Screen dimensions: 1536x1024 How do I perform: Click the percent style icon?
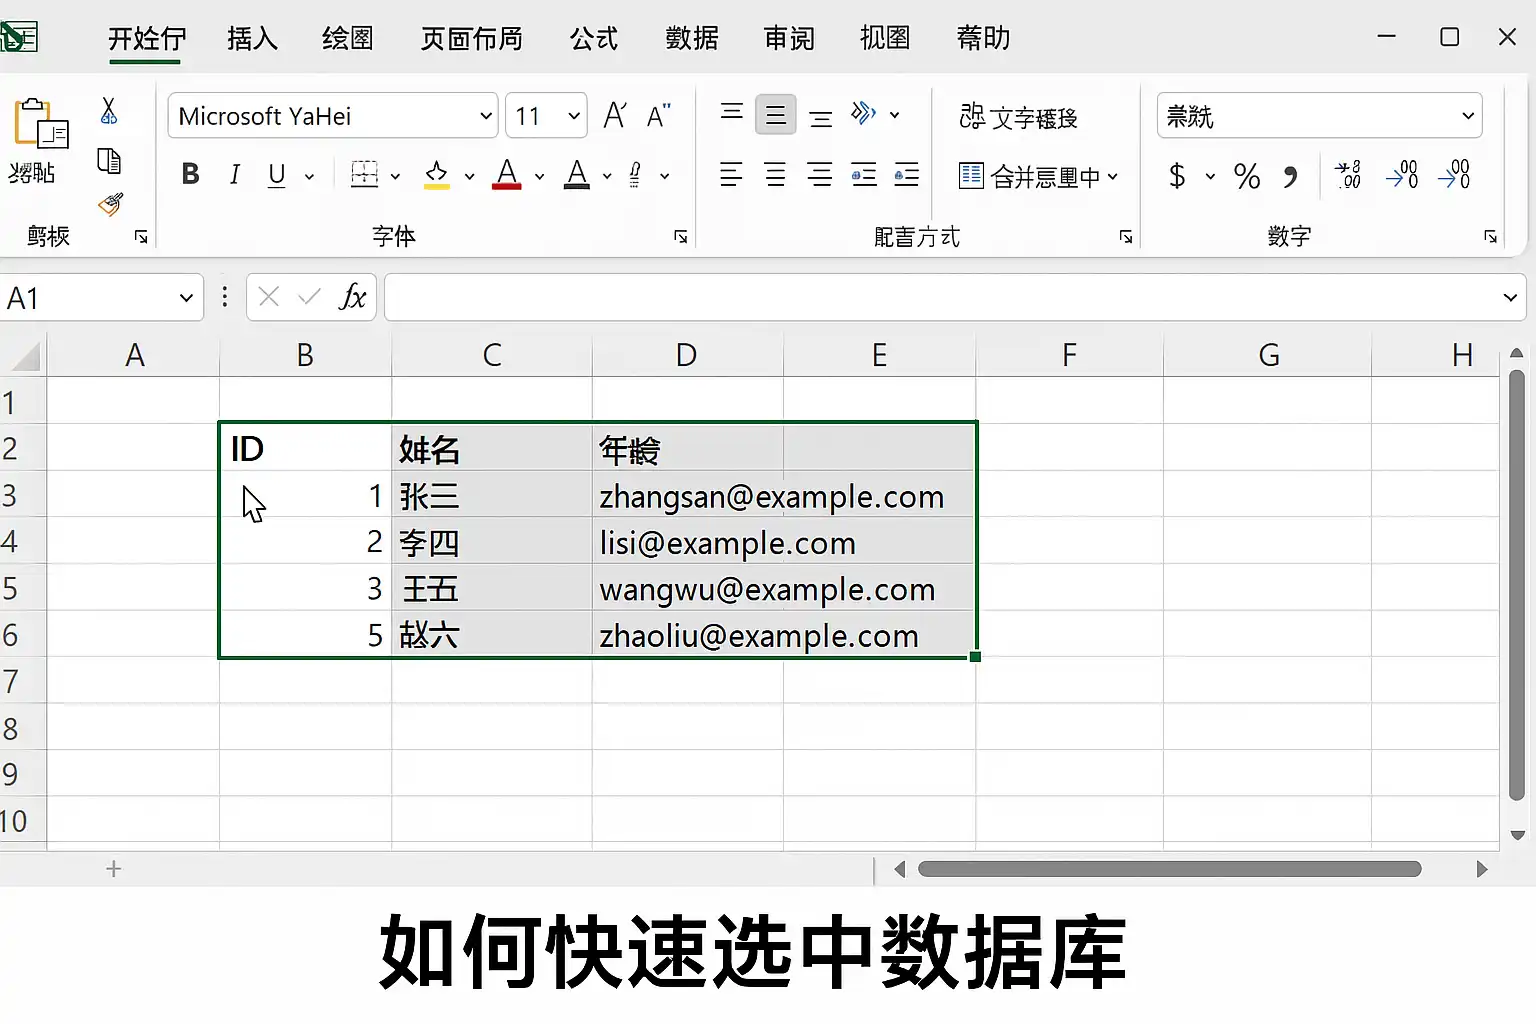pos(1246,176)
